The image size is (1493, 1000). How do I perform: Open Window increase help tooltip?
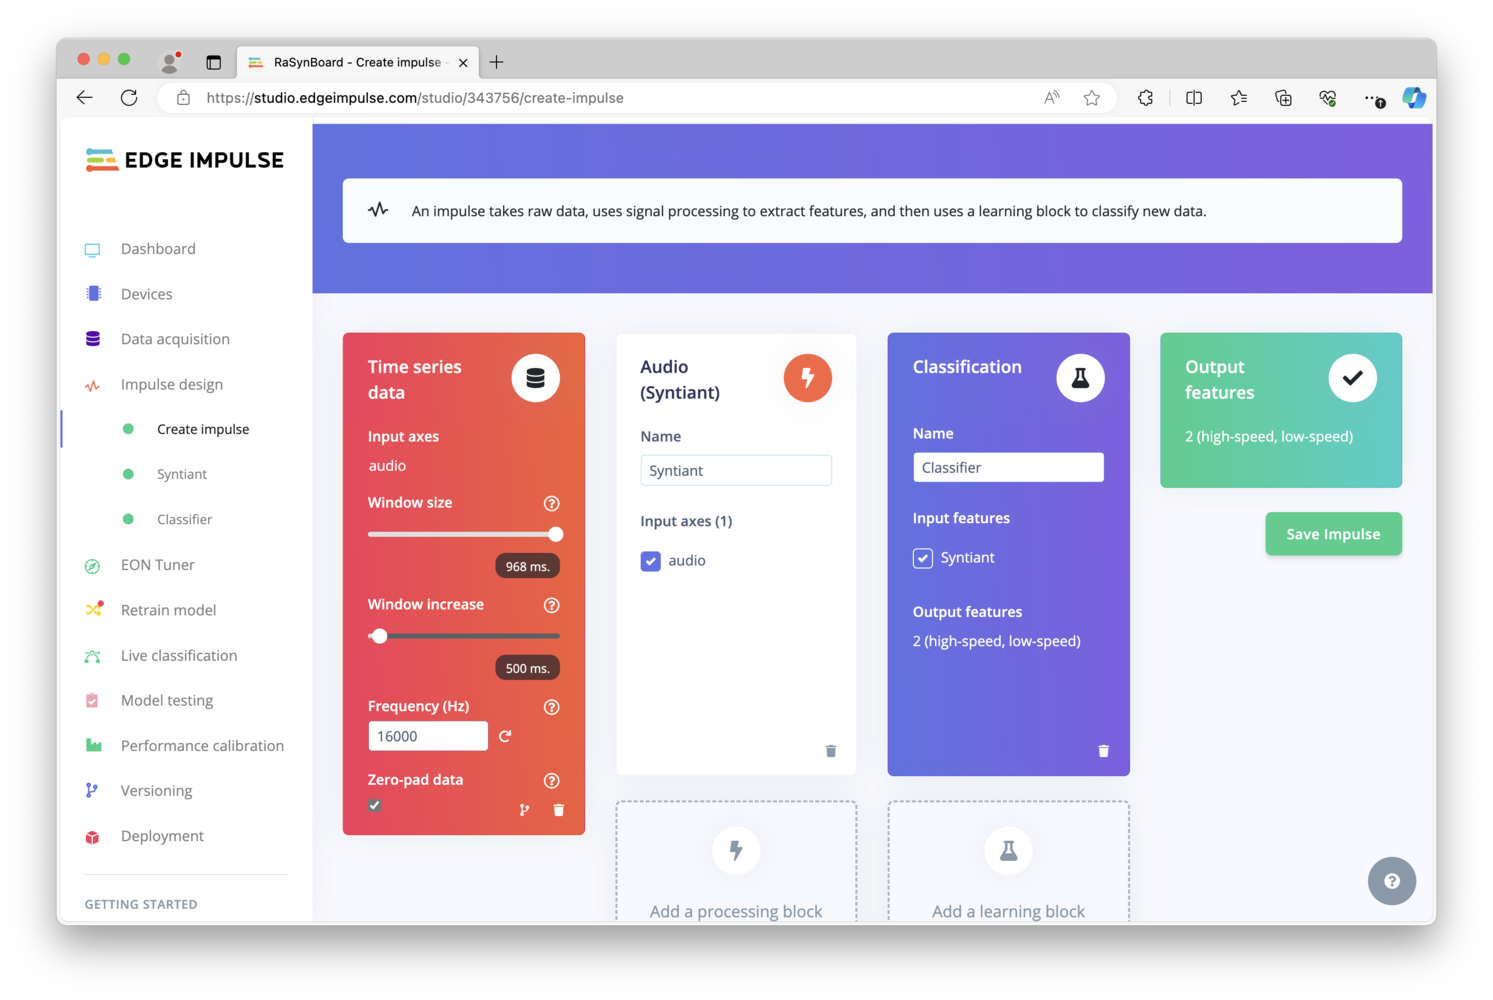(x=551, y=605)
